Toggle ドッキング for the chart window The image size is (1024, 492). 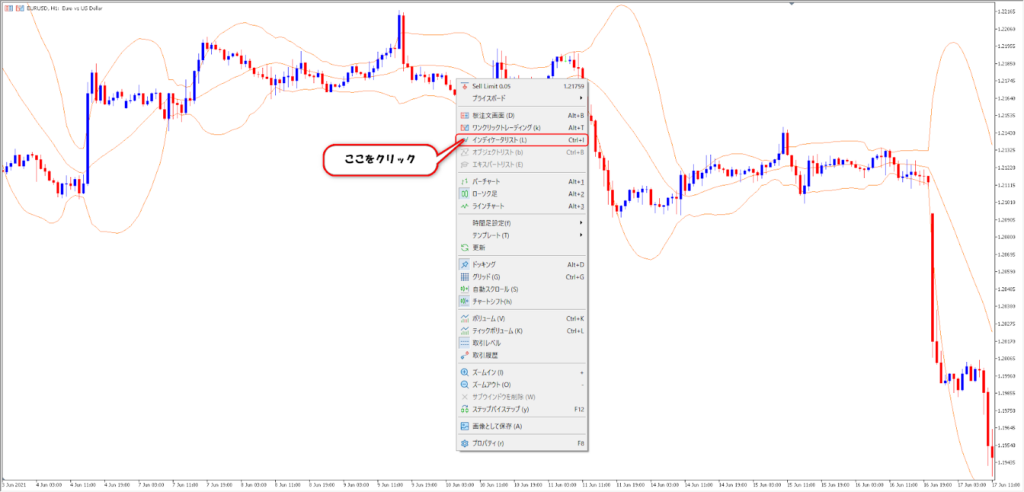click(522, 265)
